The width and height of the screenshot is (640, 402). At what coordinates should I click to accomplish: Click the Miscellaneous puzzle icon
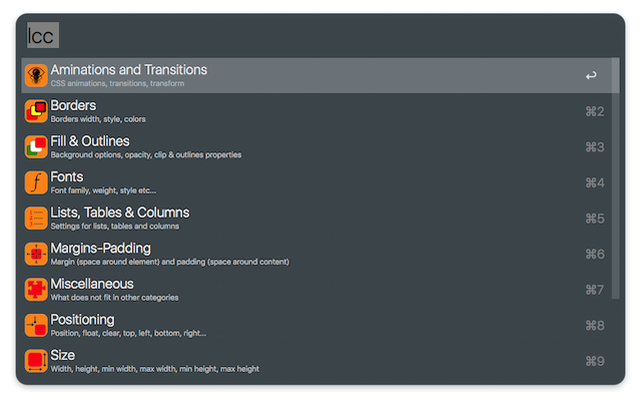36,290
